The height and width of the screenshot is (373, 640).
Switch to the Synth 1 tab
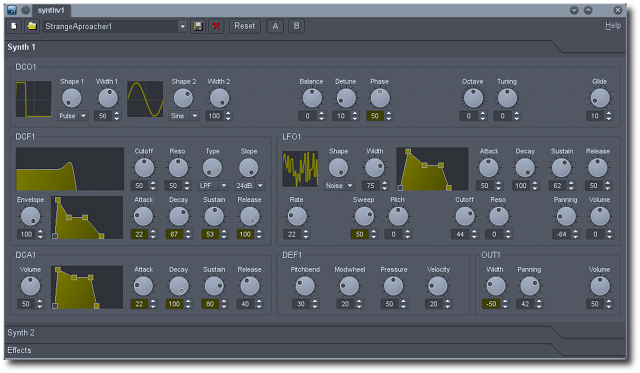pyautogui.click(x=21, y=47)
